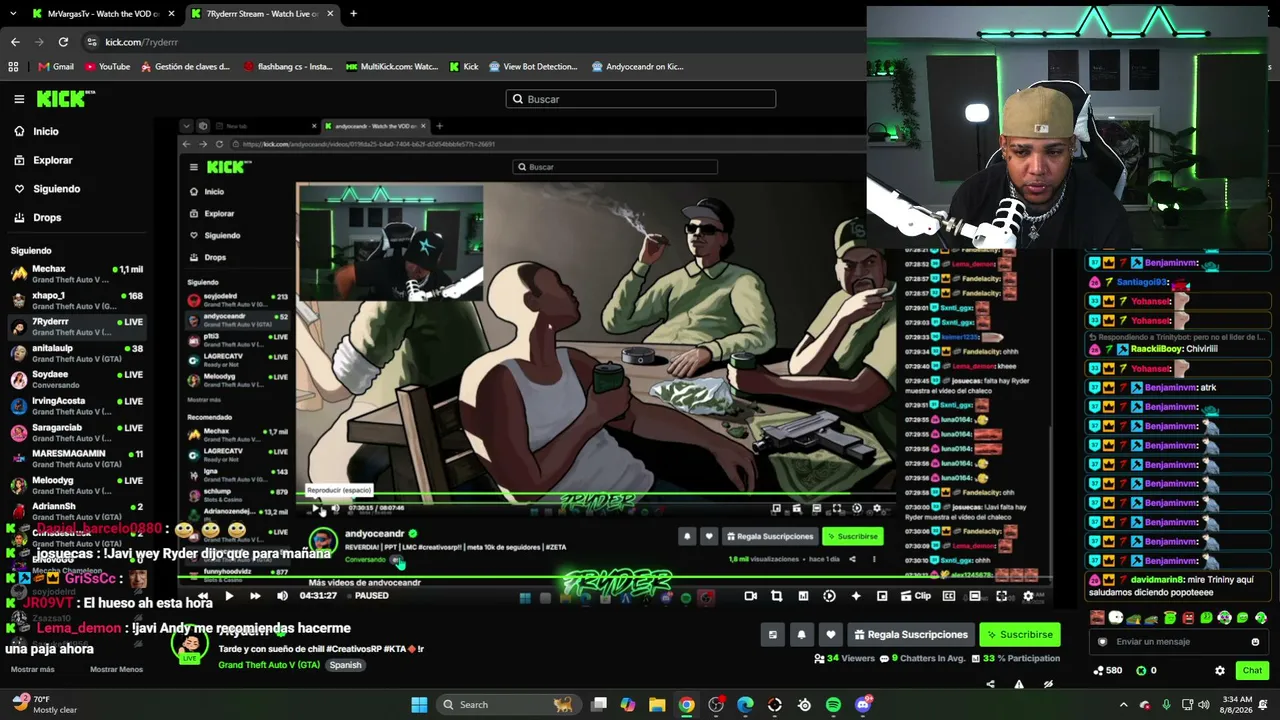Click the Enviar un mensaje chat box
This screenshot has height=720, width=1280.
pyautogui.click(x=1178, y=642)
